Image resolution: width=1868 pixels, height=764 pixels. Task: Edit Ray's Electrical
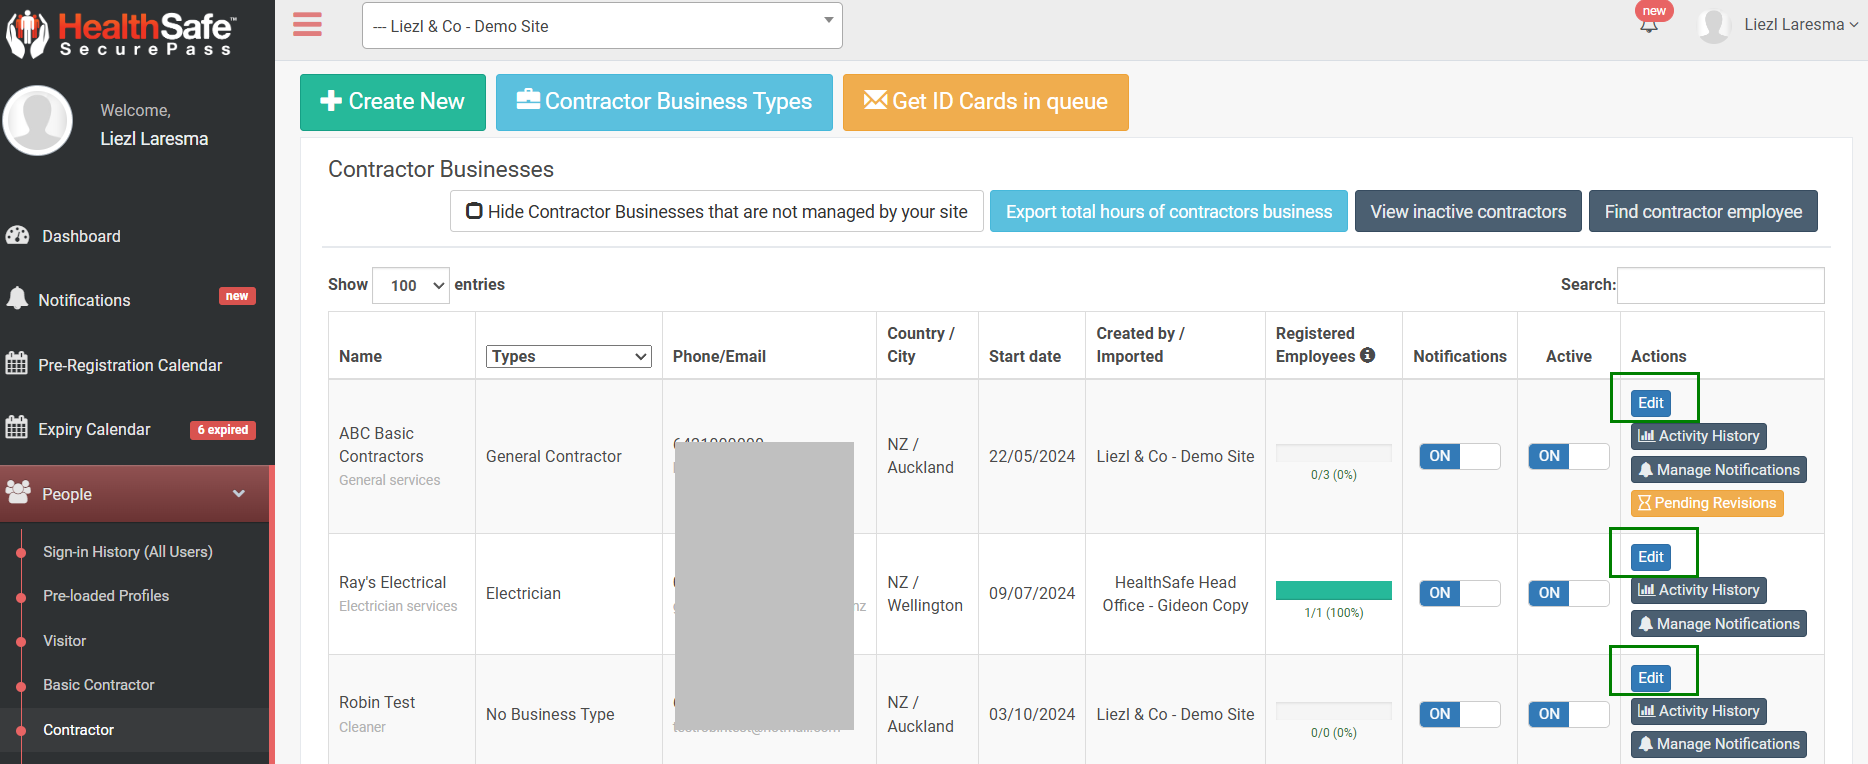1651,557
